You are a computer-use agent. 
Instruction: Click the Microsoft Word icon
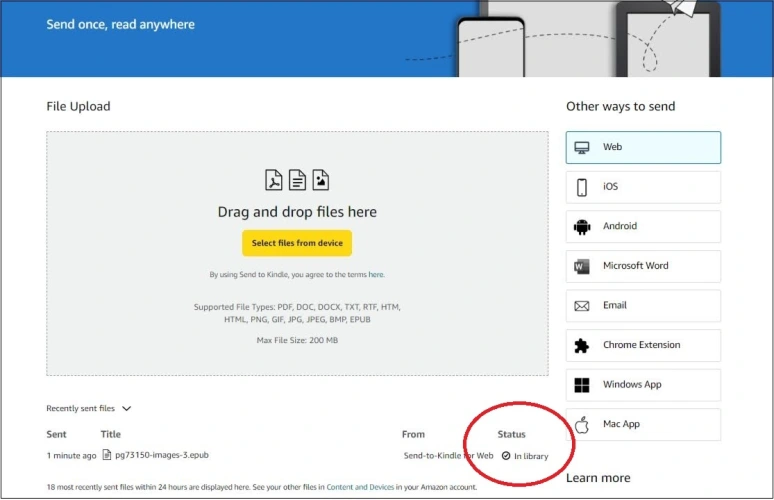click(582, 266)
